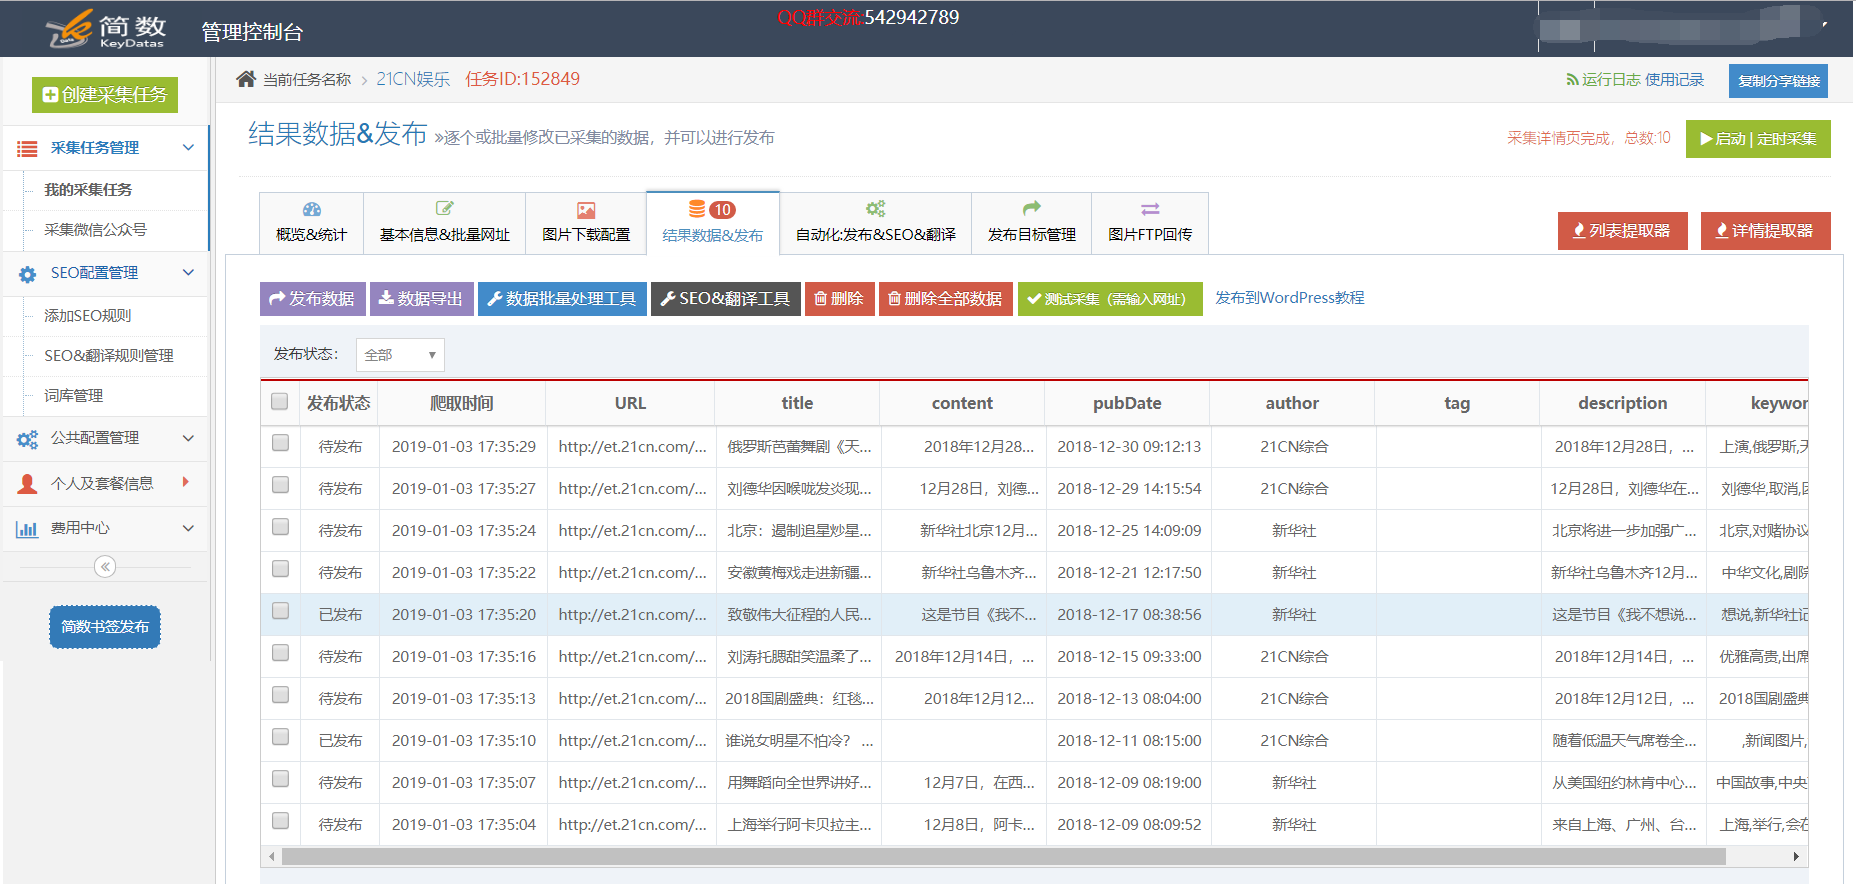Open 词库管理 in sidebar
The height and width of the screenshot is (884, 1856).
pyautogui.click(x=73, y=396)
